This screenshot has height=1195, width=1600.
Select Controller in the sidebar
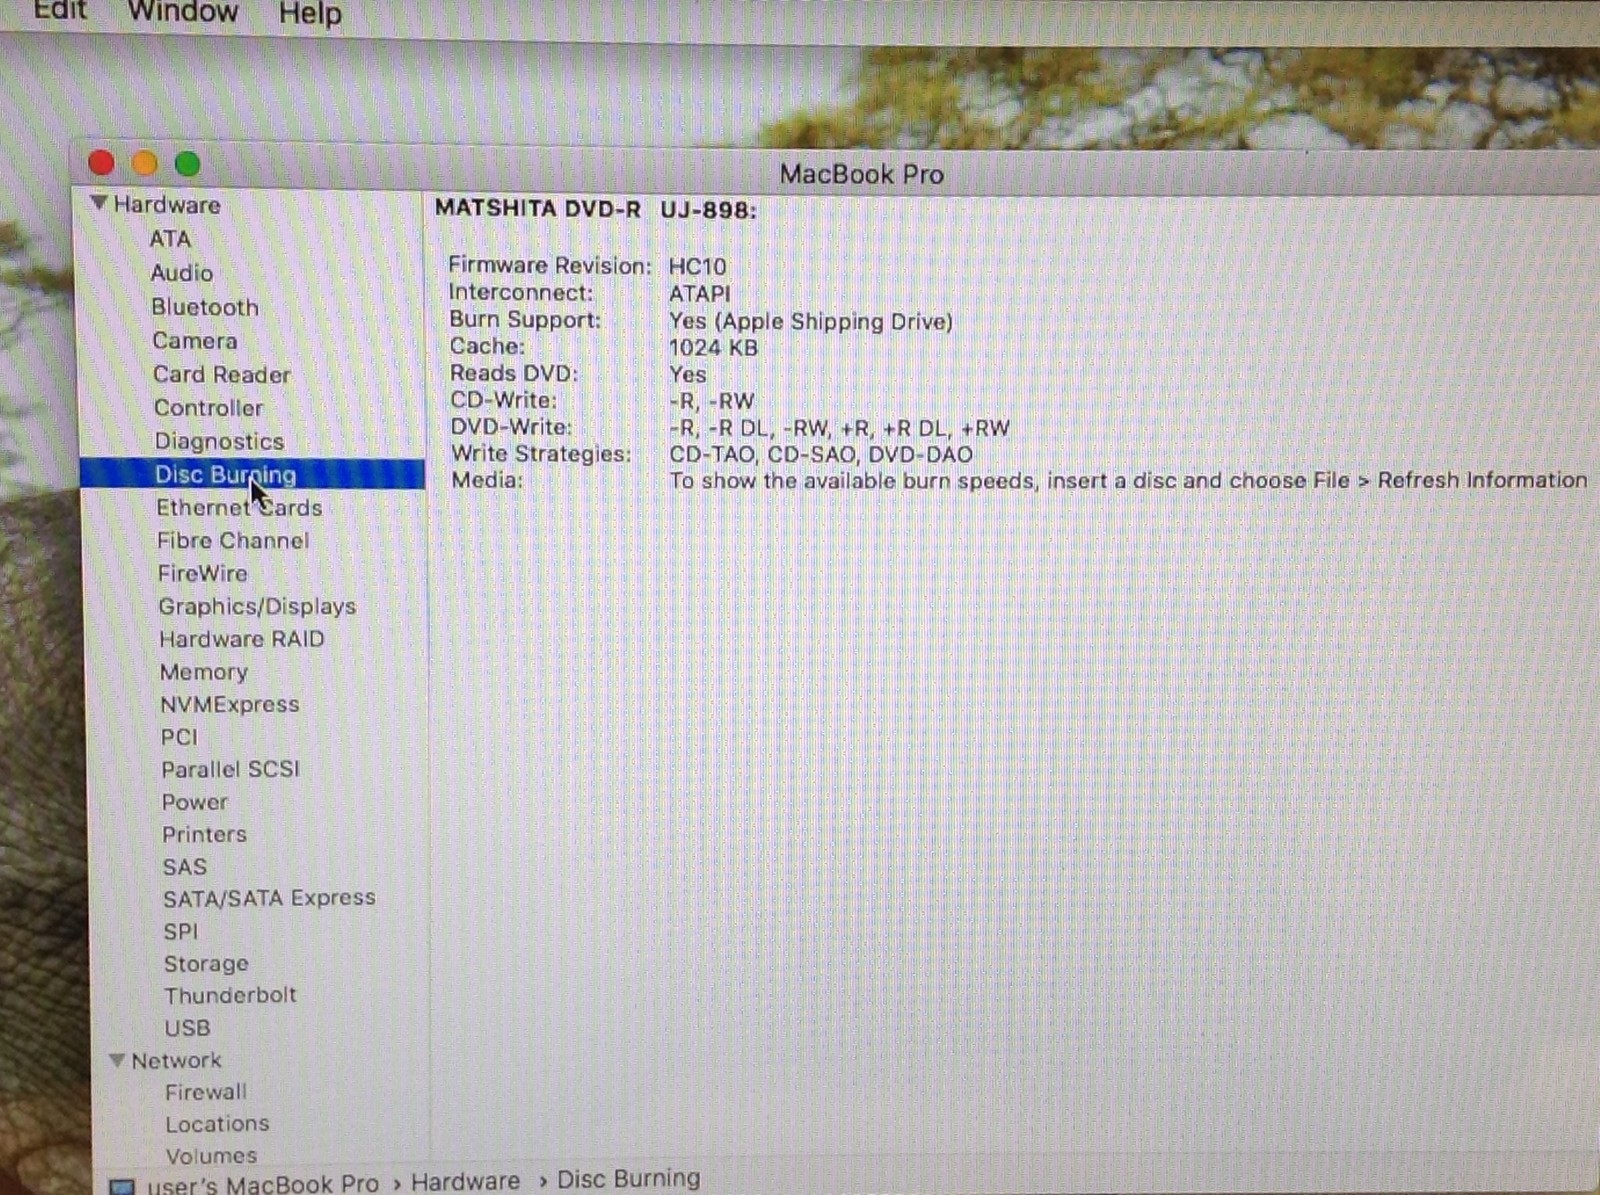point(209,408)
